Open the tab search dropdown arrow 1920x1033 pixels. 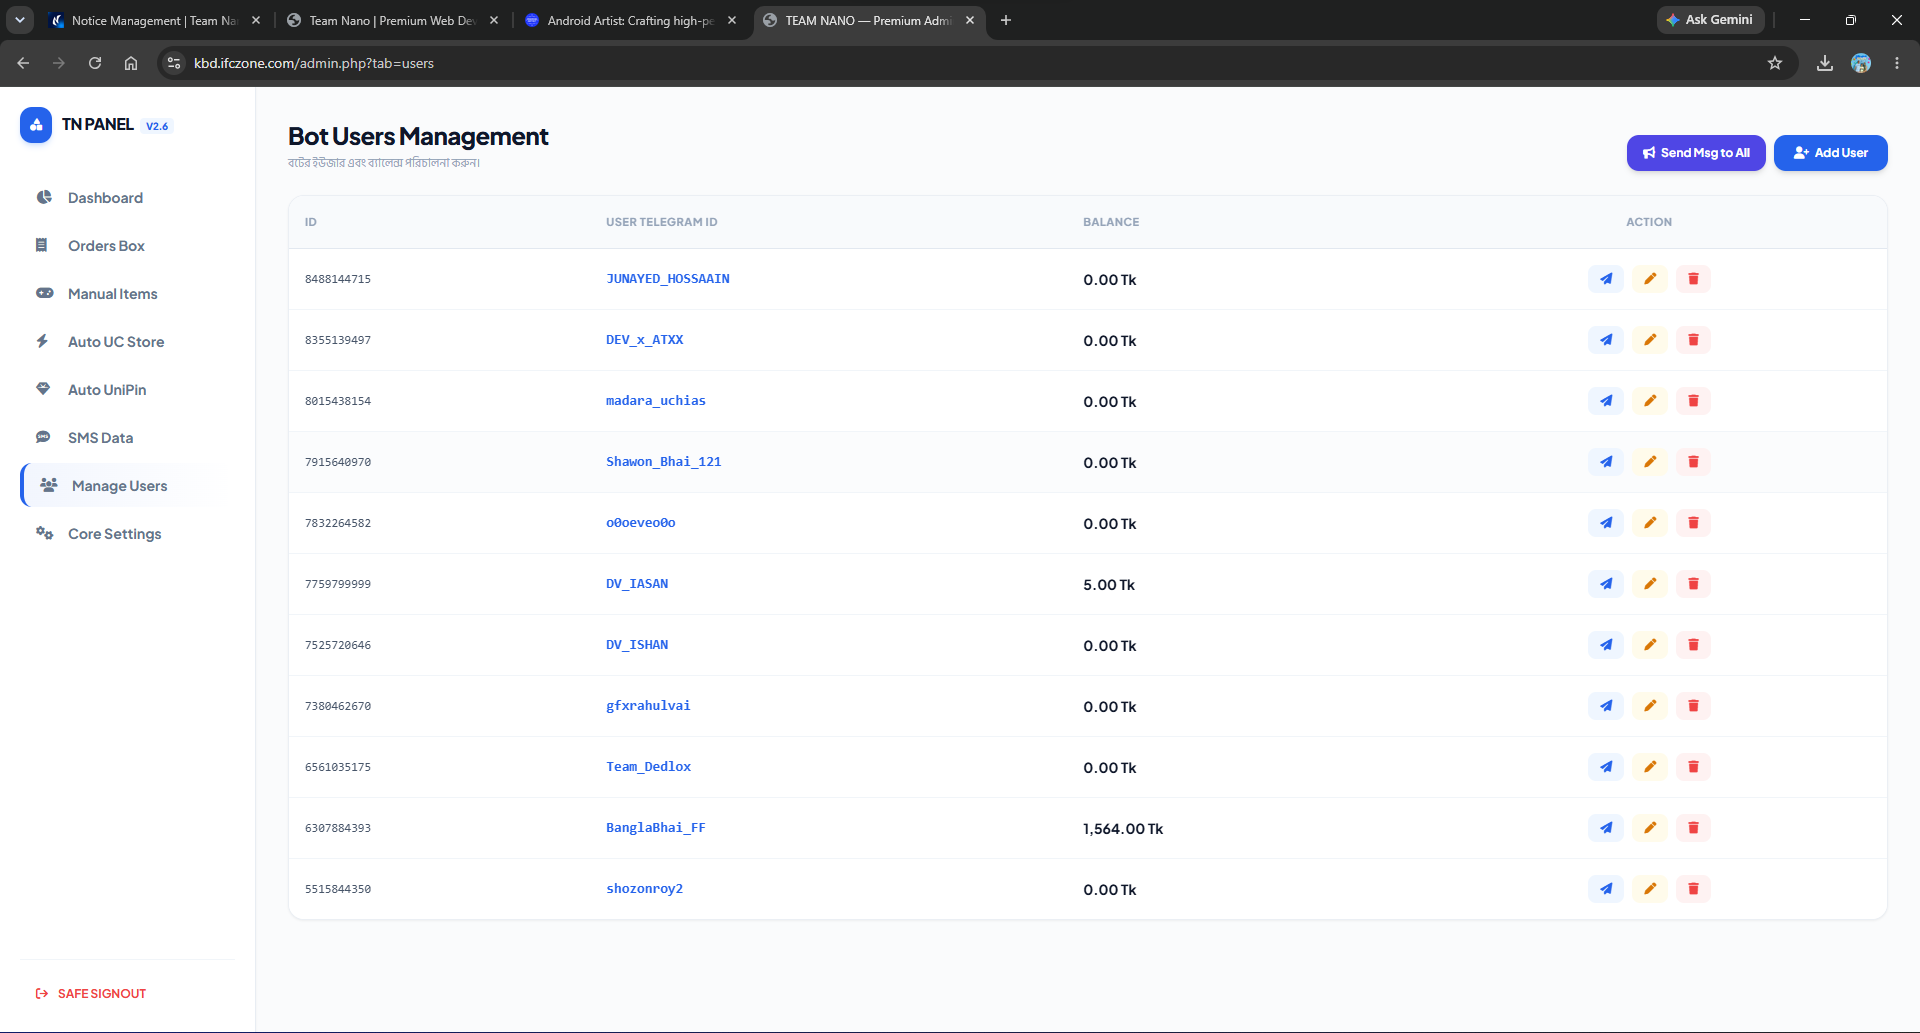pyautogui.click(x=20, y=20)
